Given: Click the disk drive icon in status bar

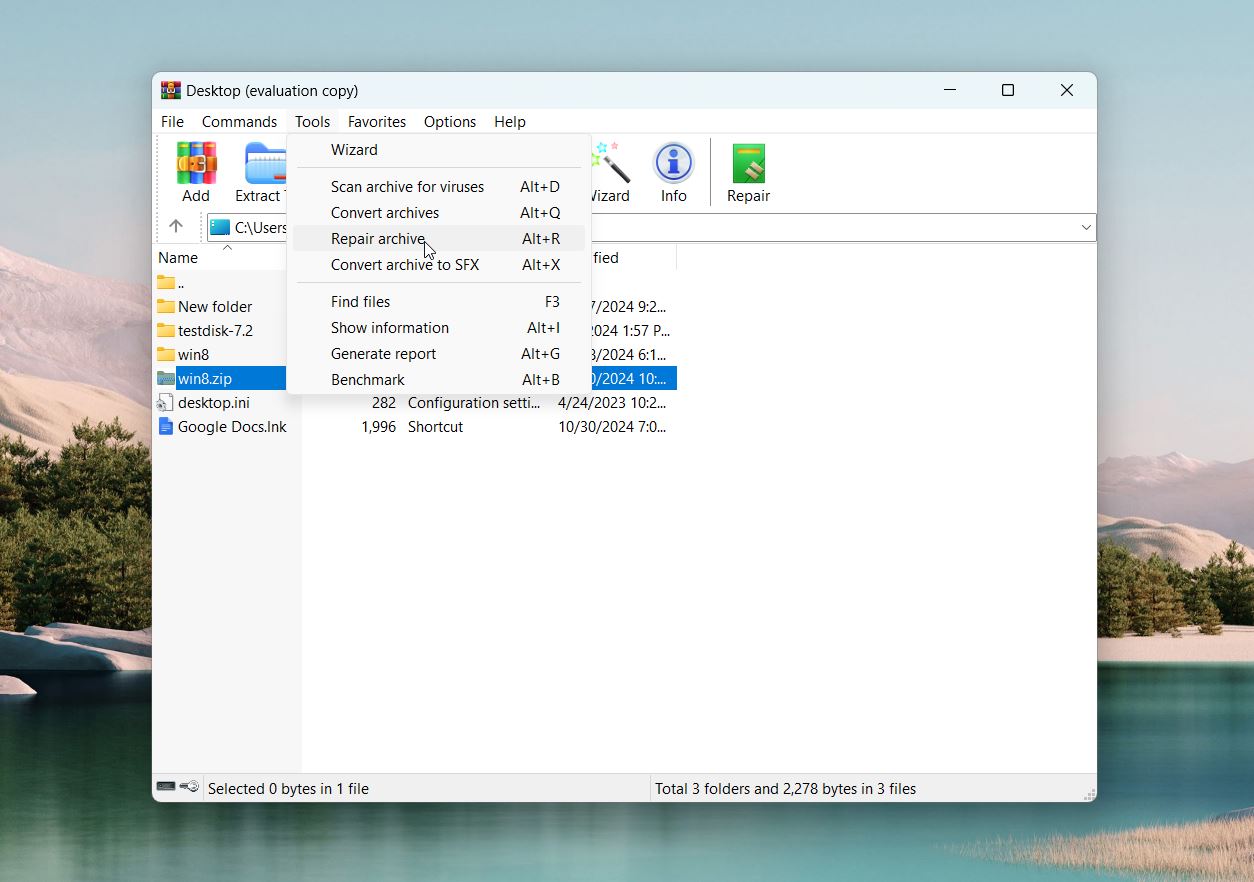Looking at the screenshot, I should pos(166,788).
